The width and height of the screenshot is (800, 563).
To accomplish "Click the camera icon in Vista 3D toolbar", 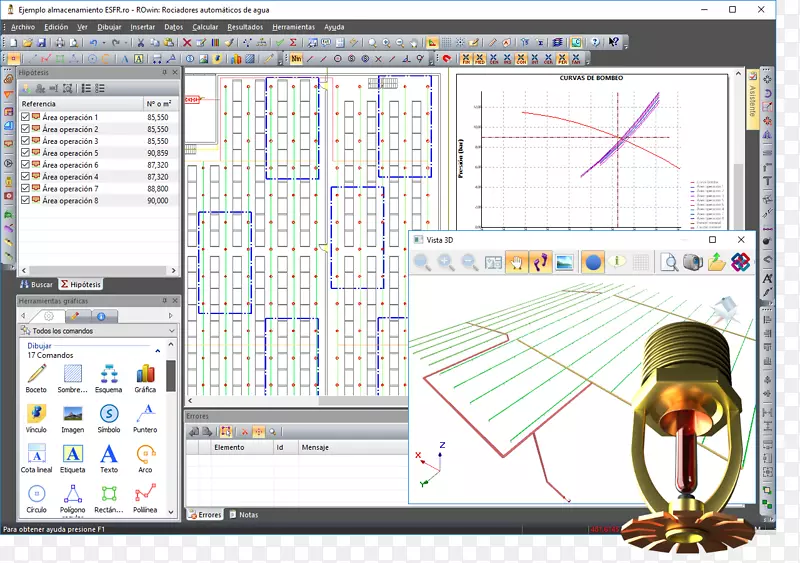I will (x=693, y=262).
